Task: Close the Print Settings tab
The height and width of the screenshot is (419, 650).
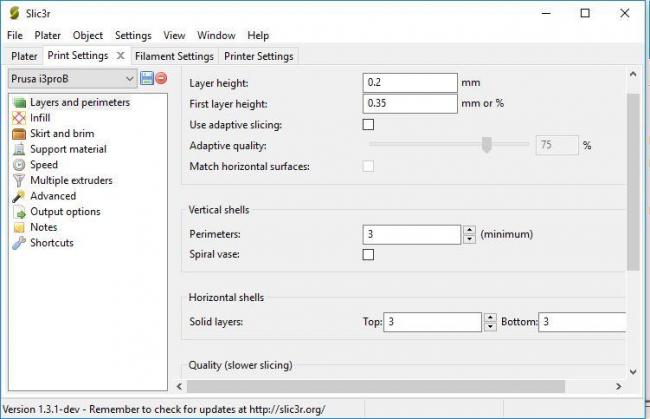Action: click(120, 56)
